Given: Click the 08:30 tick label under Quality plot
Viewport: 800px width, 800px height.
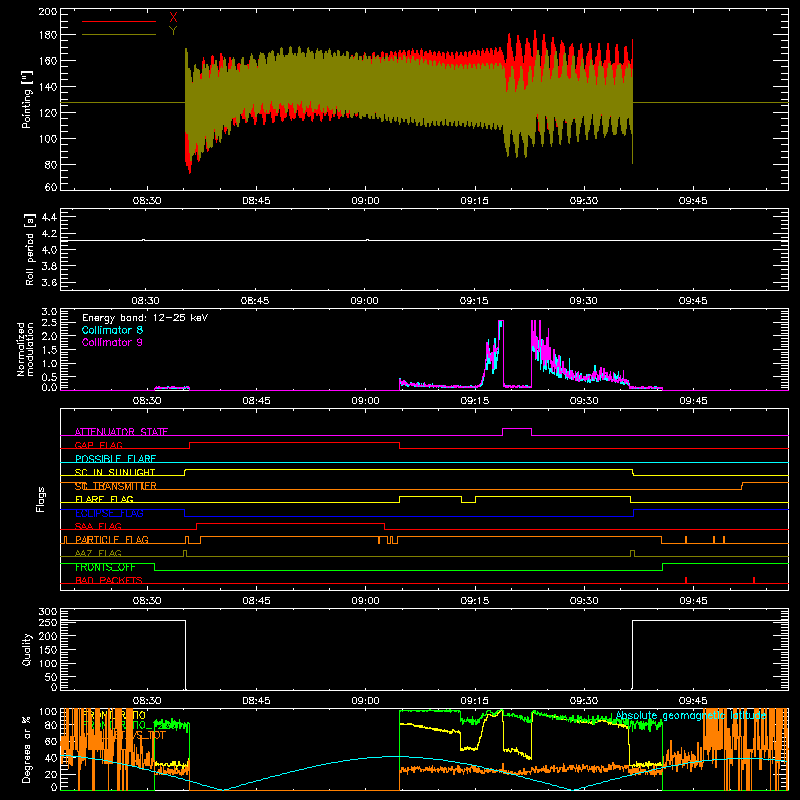Looking at the screenshot, I should (x=147, y=701).
